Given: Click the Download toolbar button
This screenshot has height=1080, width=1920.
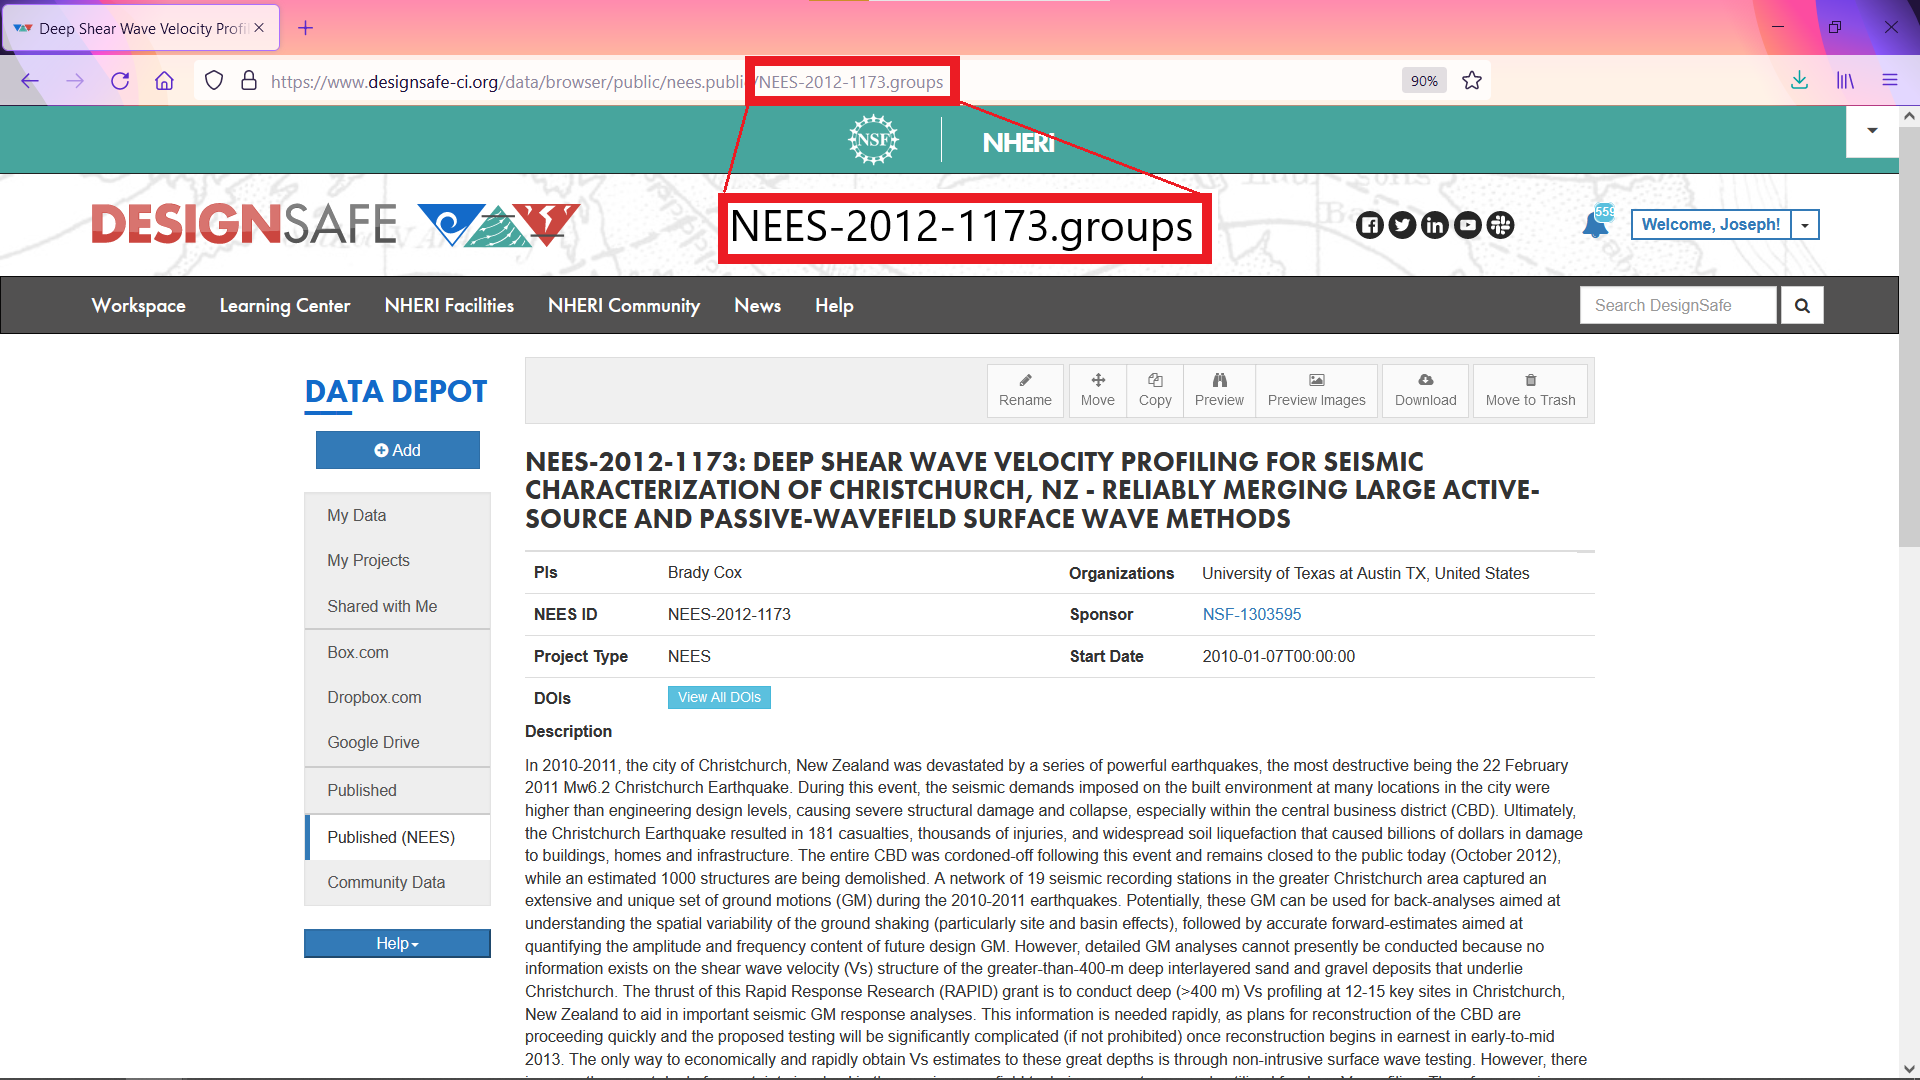Looking at the screenshot, I should 1426,390.
